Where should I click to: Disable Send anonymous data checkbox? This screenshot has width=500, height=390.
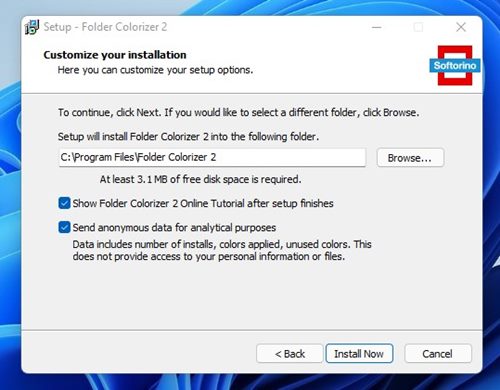click(x=64, y=227)
